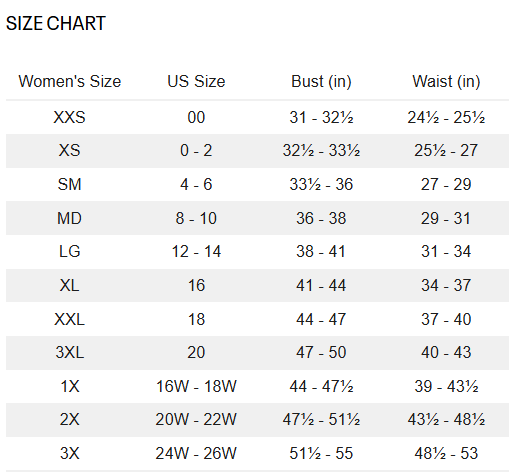Image resolution: width=528 pixels, height=475 pixels.
Task: Click the SIZE CHART heading
Action: (x=56, y=24)
